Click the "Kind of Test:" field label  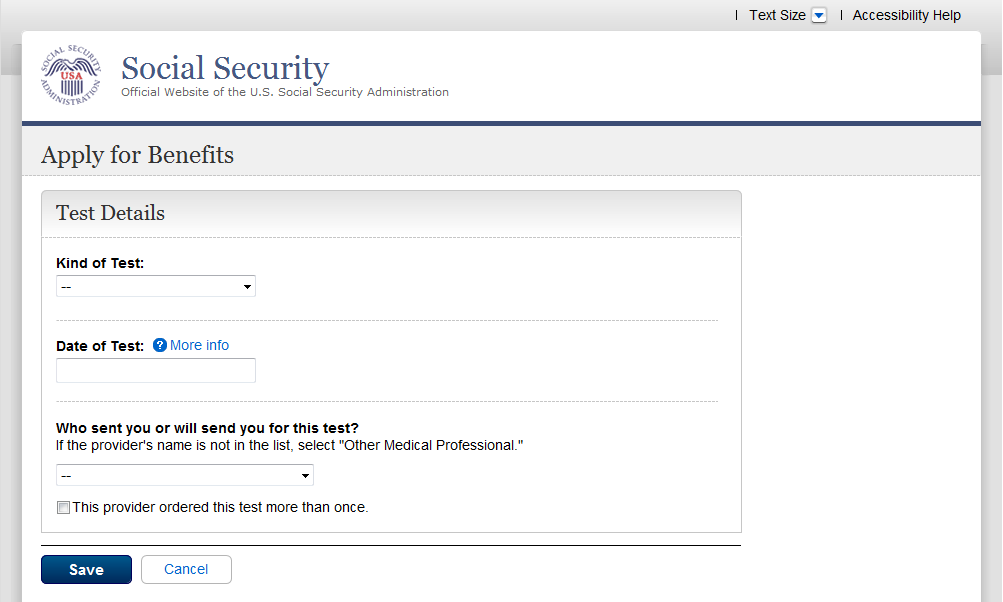click(x=100, y=263)
